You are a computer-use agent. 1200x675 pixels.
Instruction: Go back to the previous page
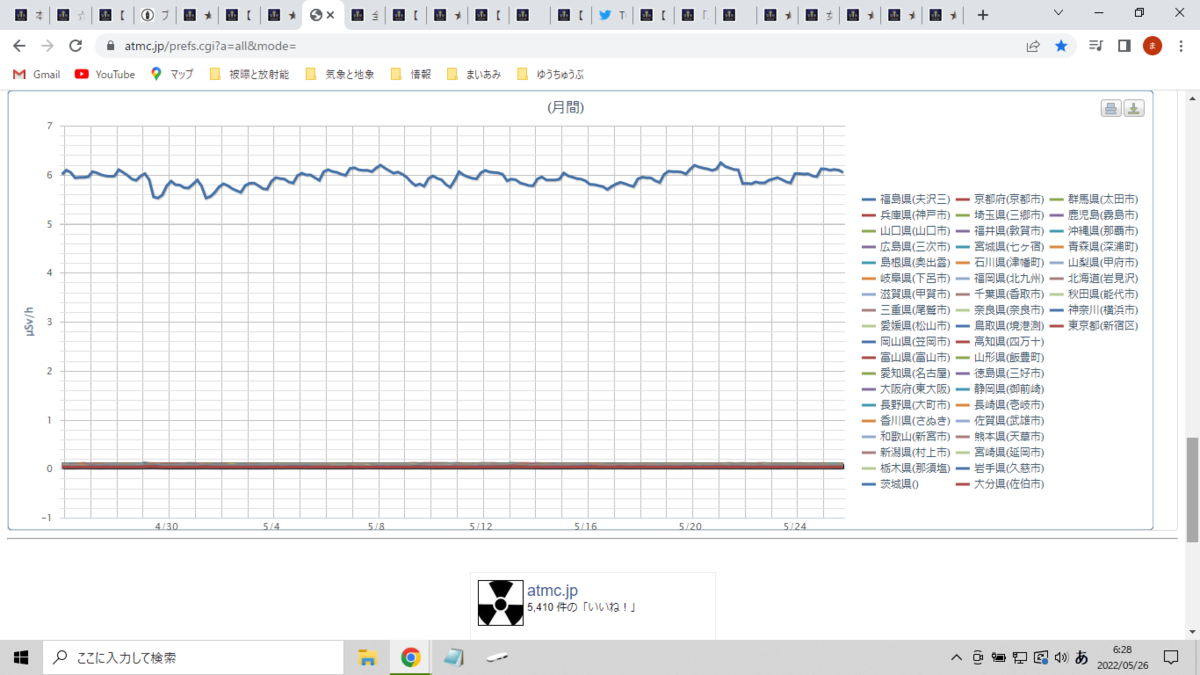(19, 46)
